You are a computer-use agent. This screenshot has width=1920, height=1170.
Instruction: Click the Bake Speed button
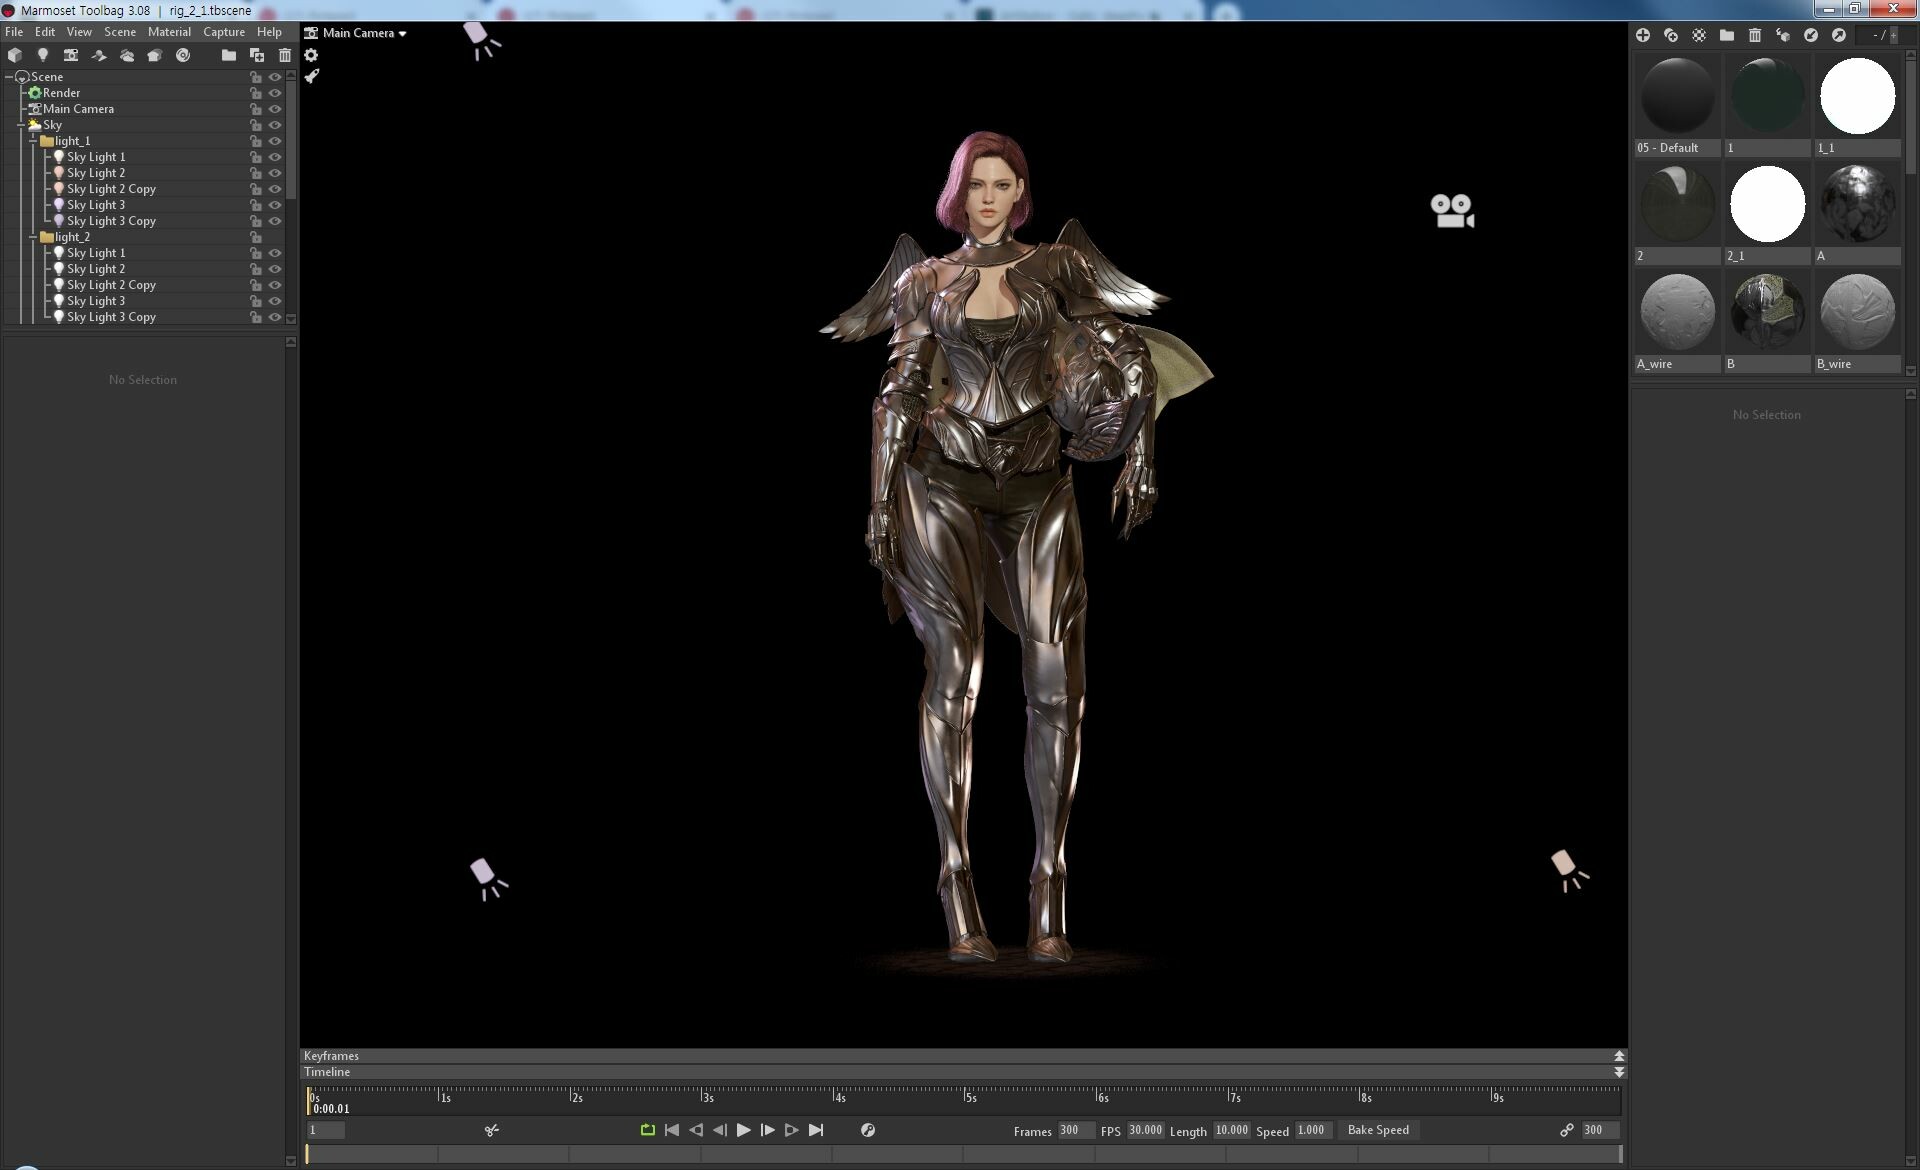click(x=1377, y=1130)
